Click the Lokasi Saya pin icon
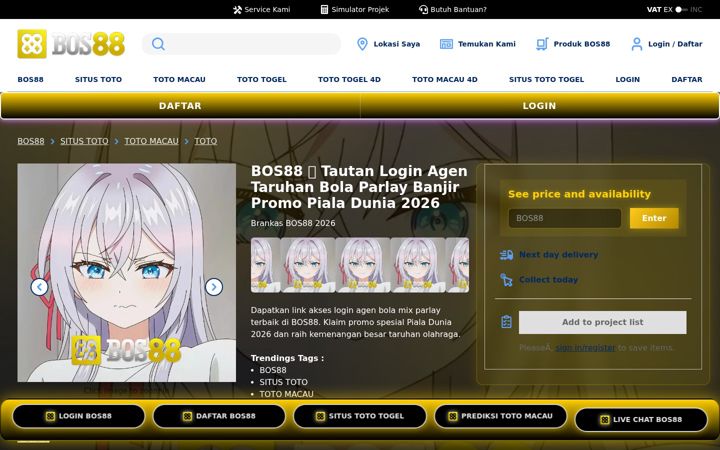The width and height of the screenshot is (720, 450). 362,44
